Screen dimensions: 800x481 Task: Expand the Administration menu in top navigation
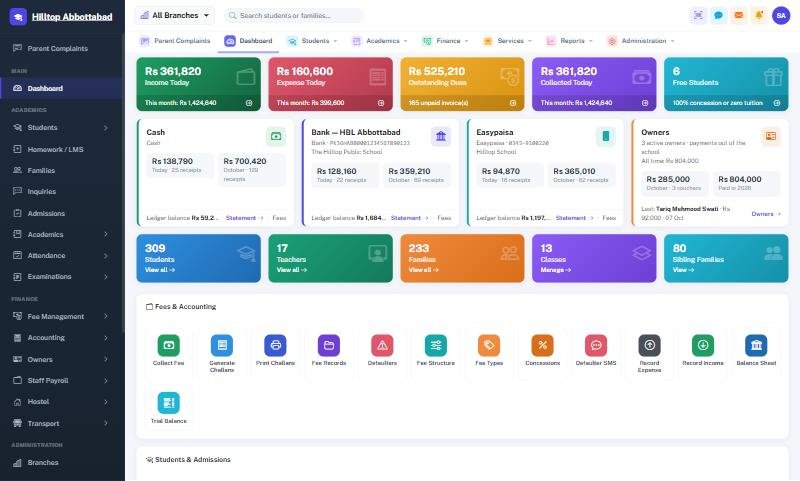click(641, 41)
